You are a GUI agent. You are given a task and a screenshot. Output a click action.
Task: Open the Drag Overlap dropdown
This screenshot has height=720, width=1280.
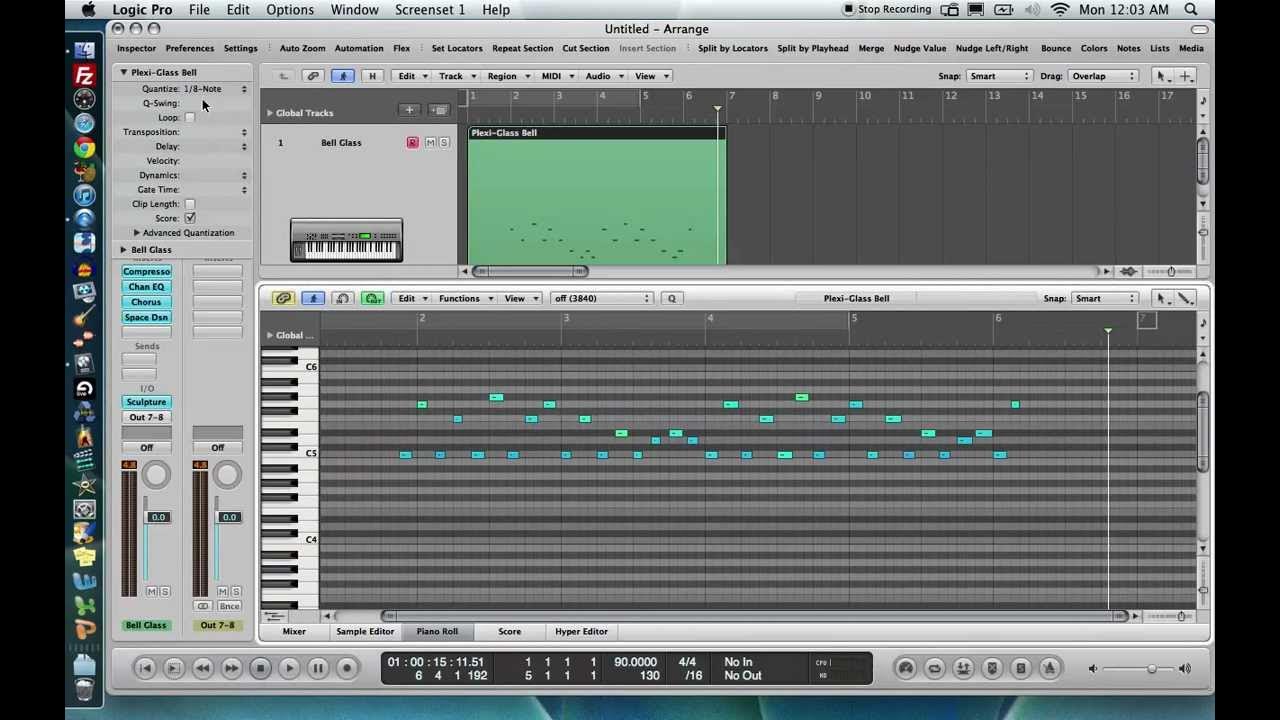pos(1103,76)
